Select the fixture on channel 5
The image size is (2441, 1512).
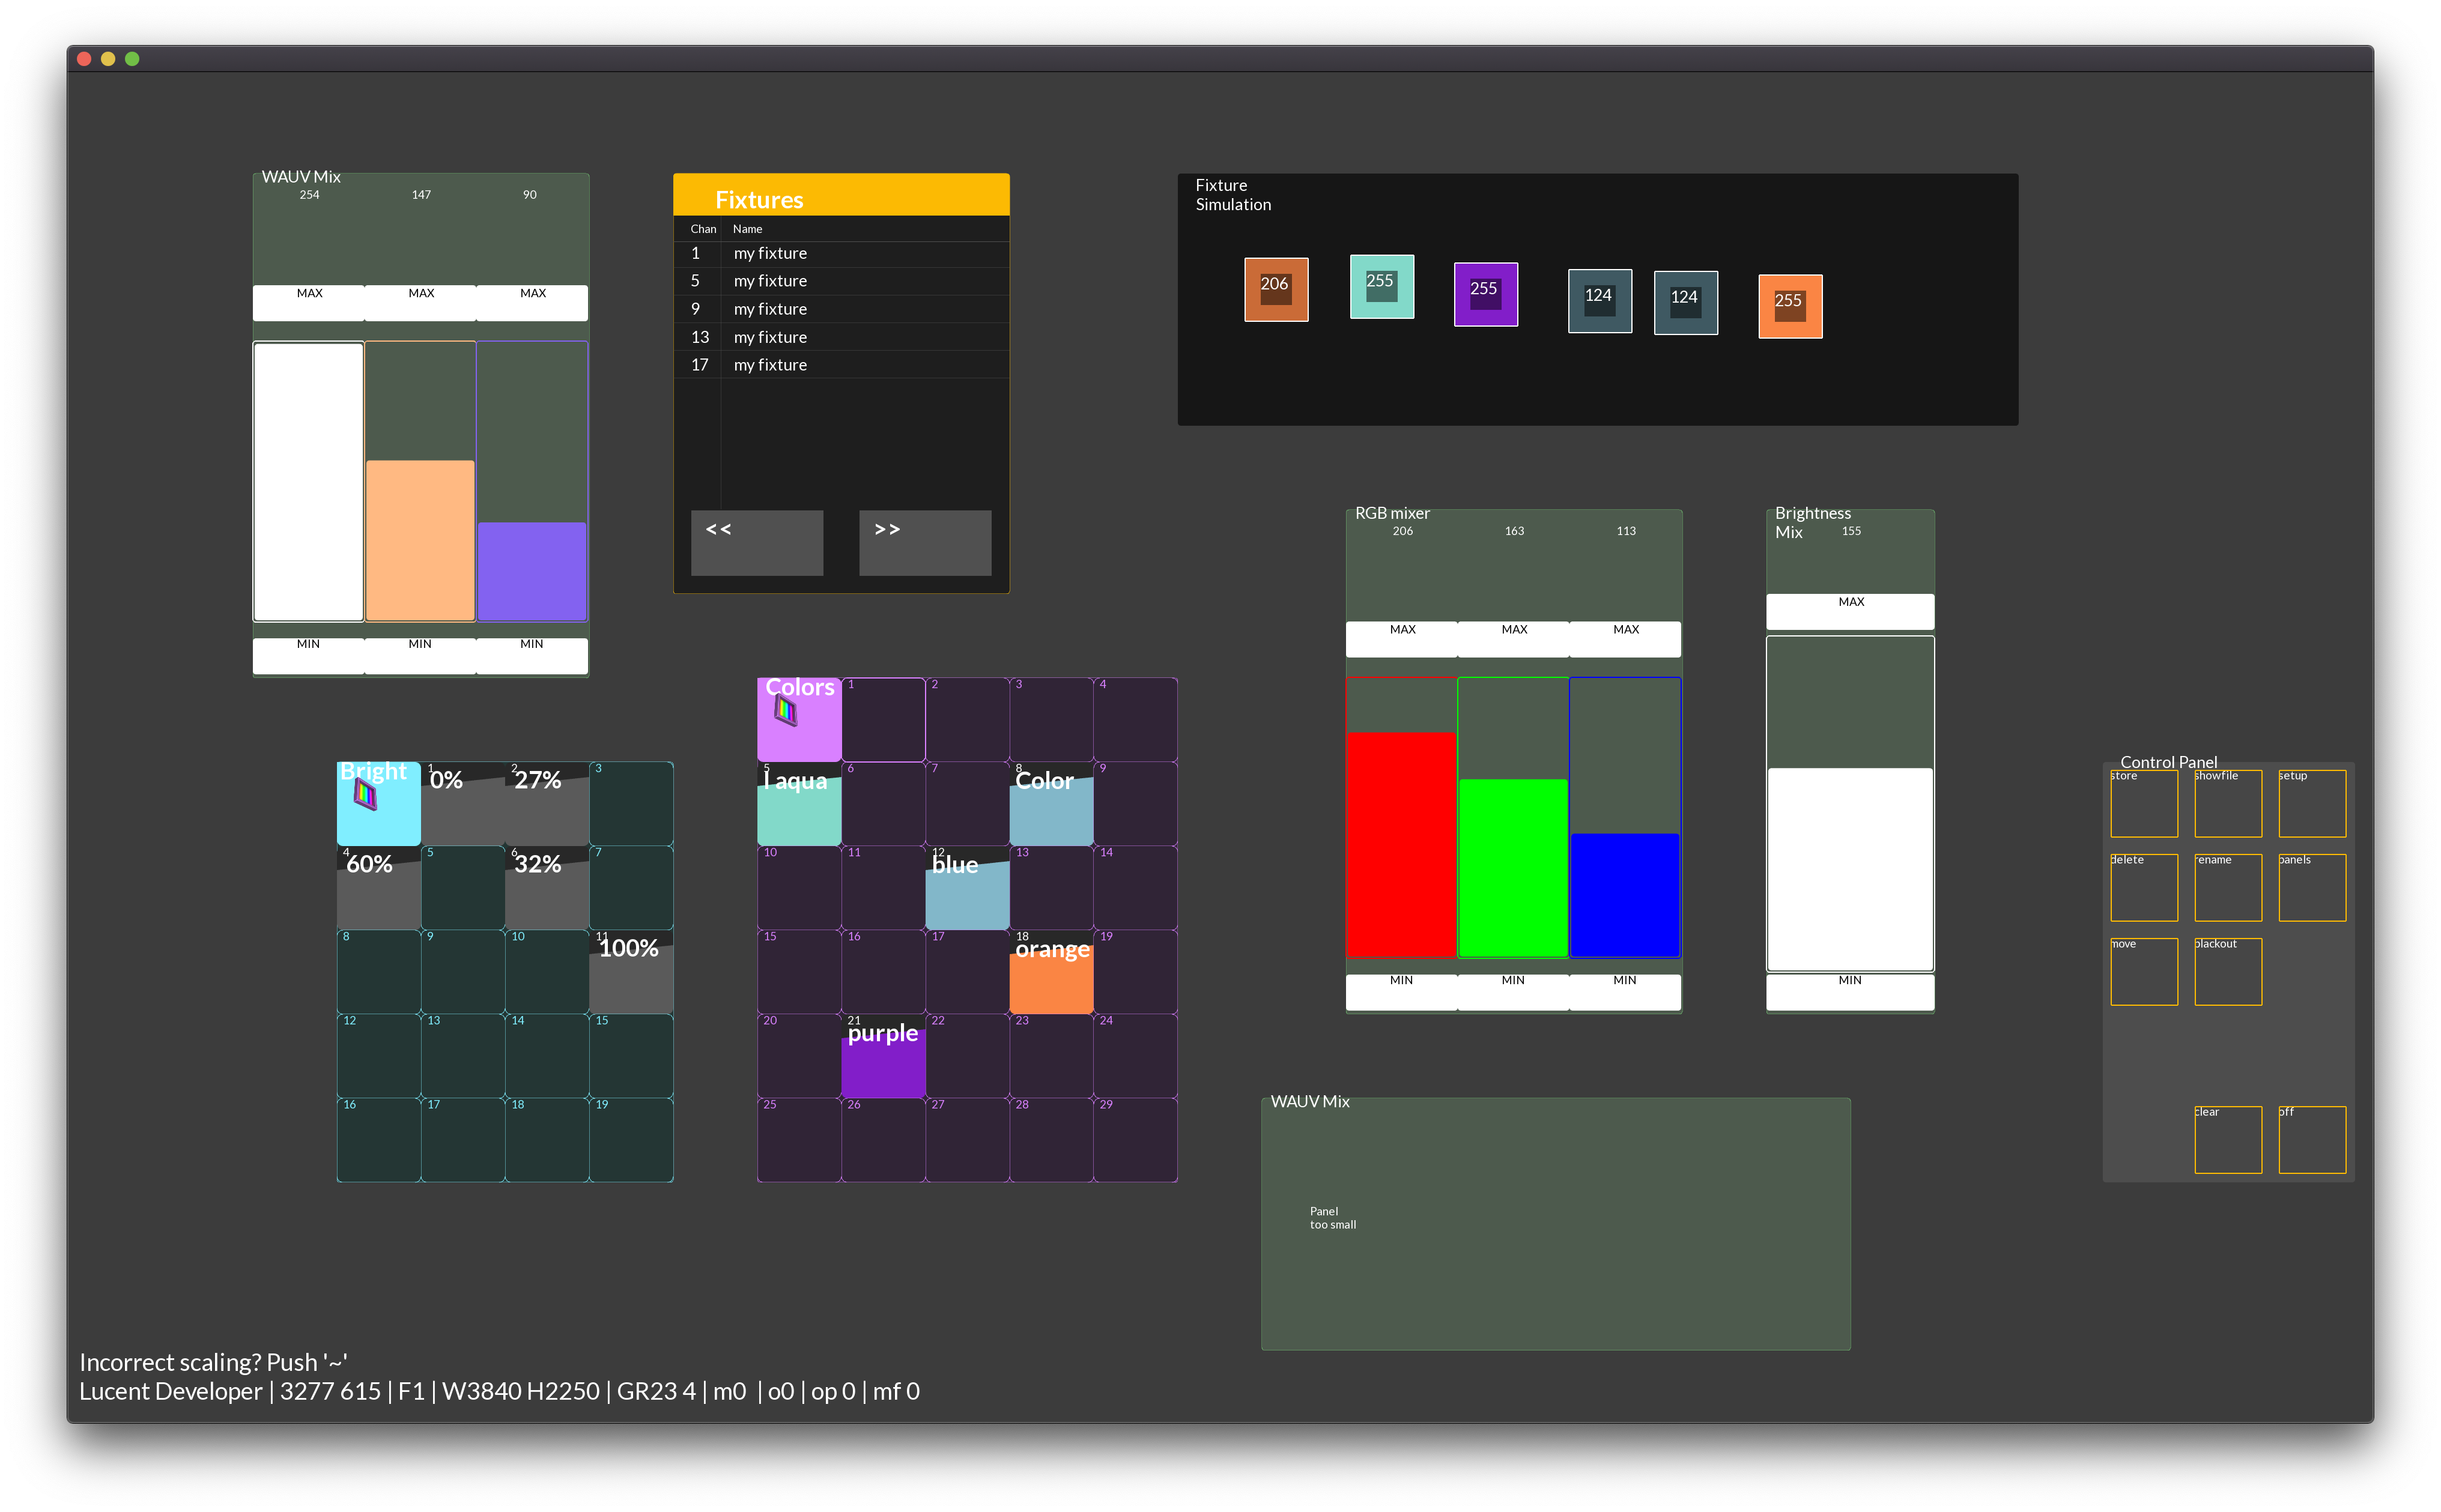(840, 281)
